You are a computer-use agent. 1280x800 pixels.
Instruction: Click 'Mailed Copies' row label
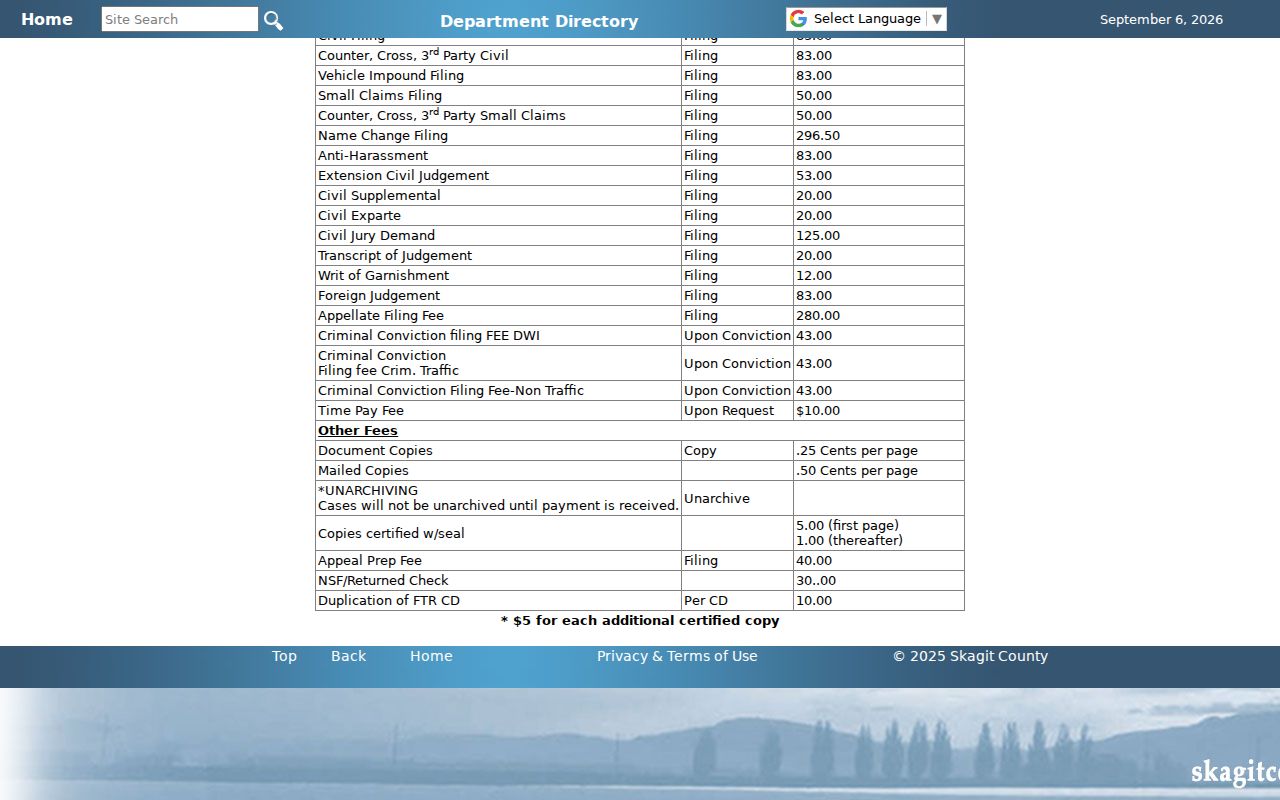[363, 471]
